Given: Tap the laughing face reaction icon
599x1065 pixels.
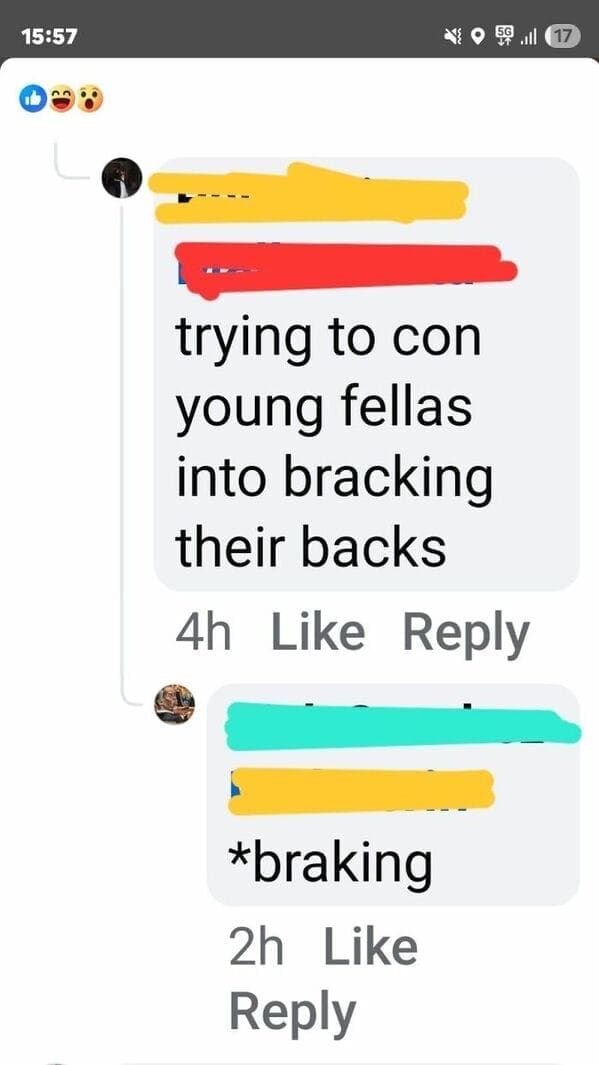Looking at the screenshot, I should 61,99.
